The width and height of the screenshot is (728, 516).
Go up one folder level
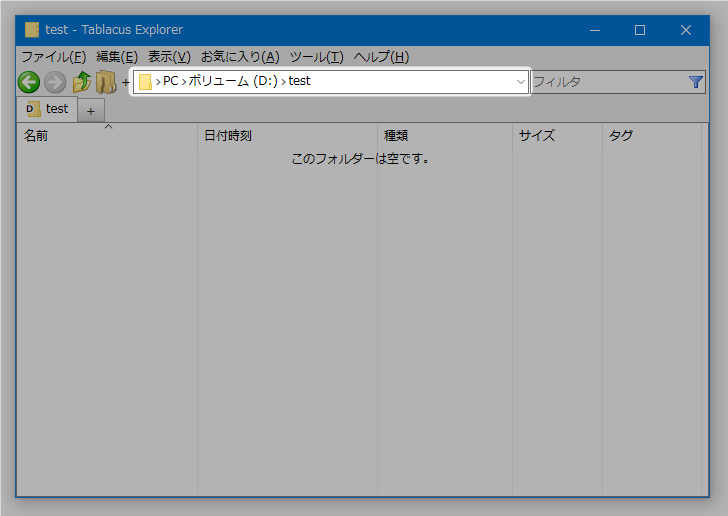82,82
